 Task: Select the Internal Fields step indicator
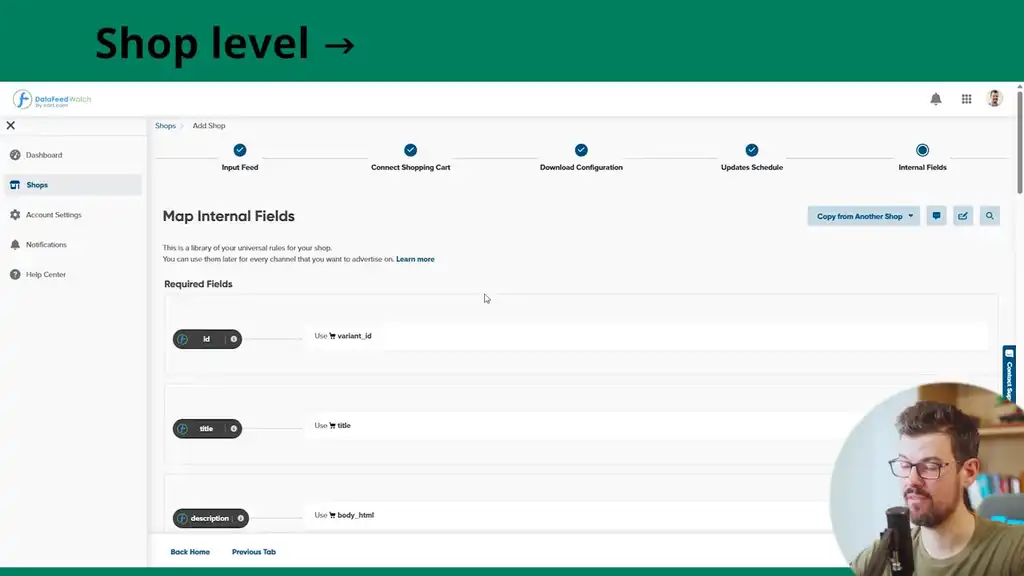922,148
